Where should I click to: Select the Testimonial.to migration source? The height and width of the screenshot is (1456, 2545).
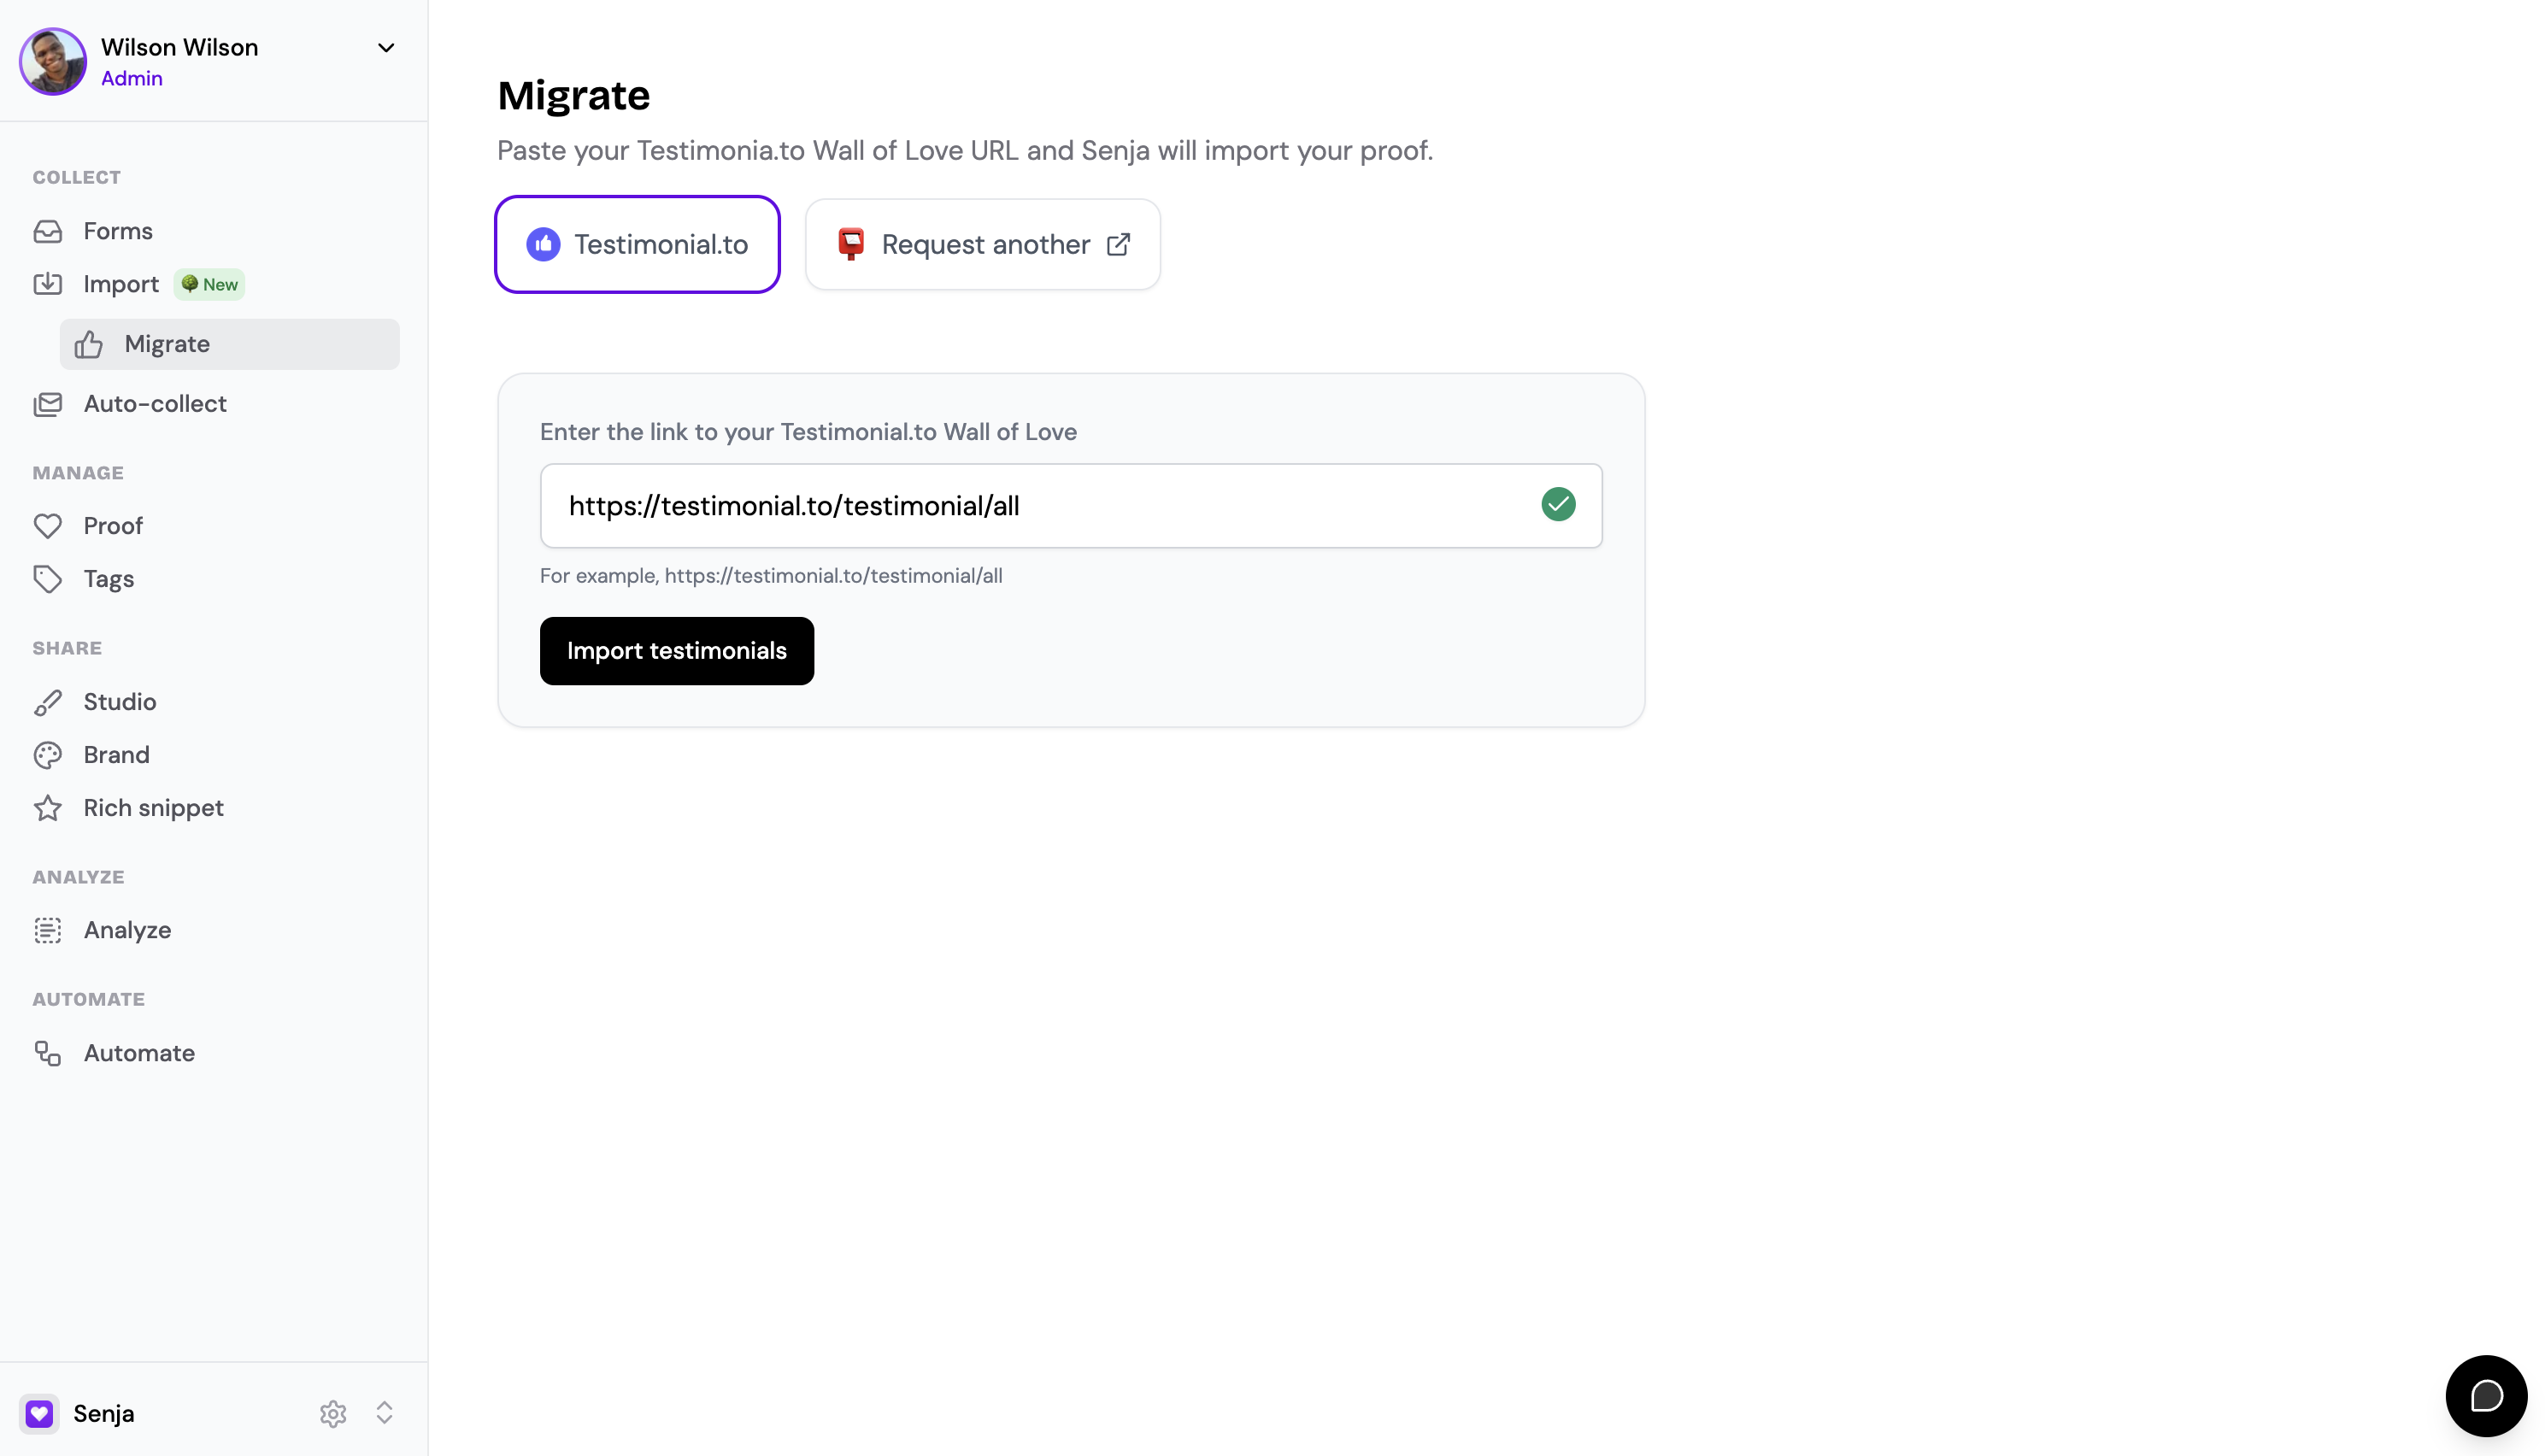point(637,244)
